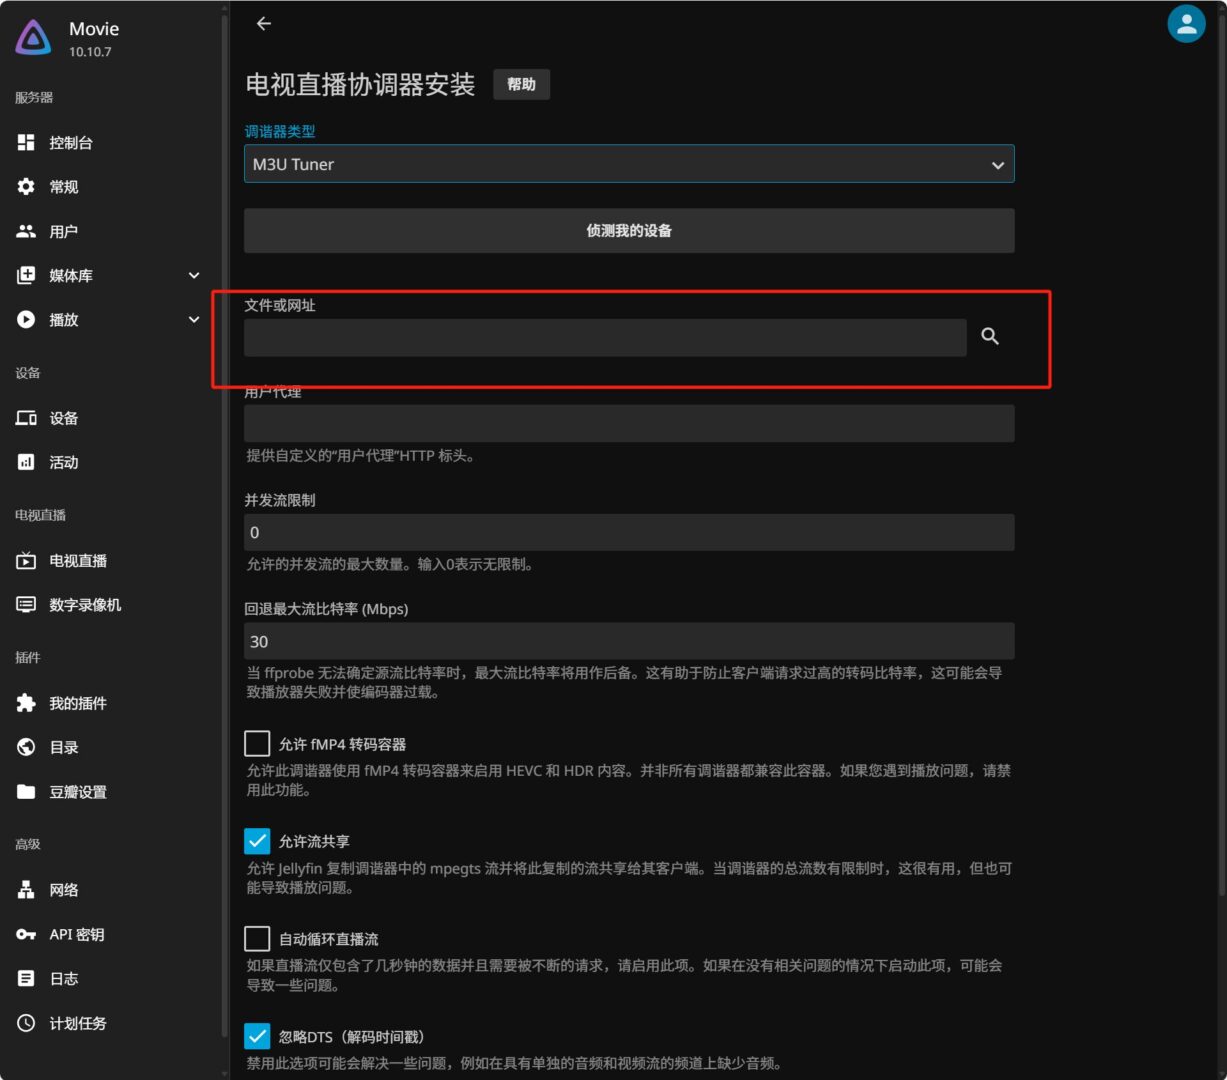The height and width of the screenshot is (1080, 1227).
Task: Click the API 密钥 key icon
Action: point(26,934)
